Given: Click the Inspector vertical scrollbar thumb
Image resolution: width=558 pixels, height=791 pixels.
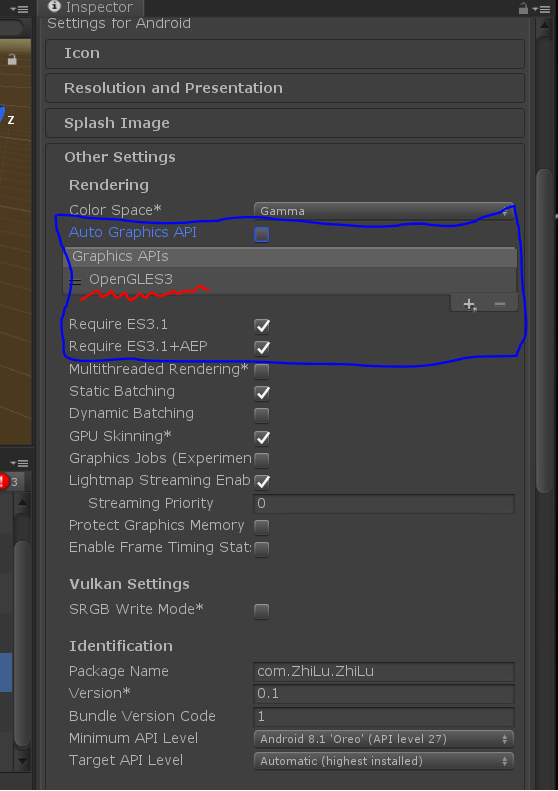Looking at the screenshot, I should [544, 331].
